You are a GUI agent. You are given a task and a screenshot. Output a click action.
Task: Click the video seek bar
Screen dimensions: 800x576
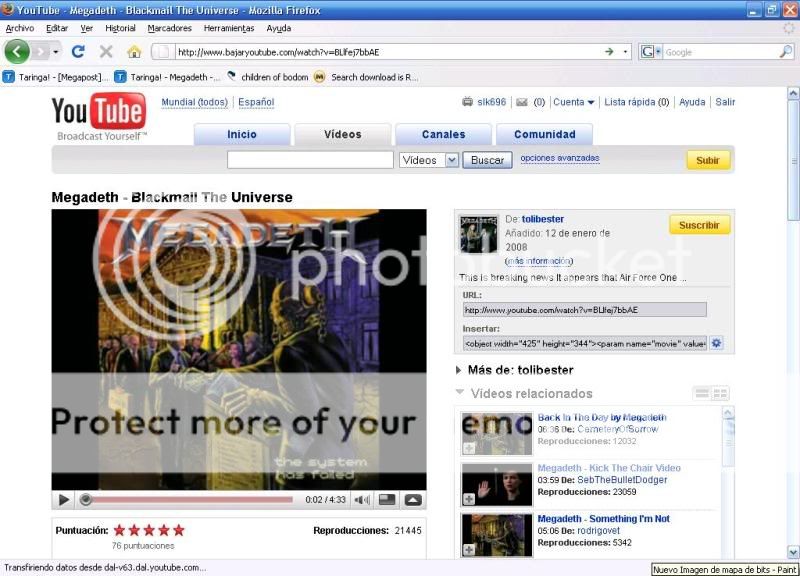187,500
